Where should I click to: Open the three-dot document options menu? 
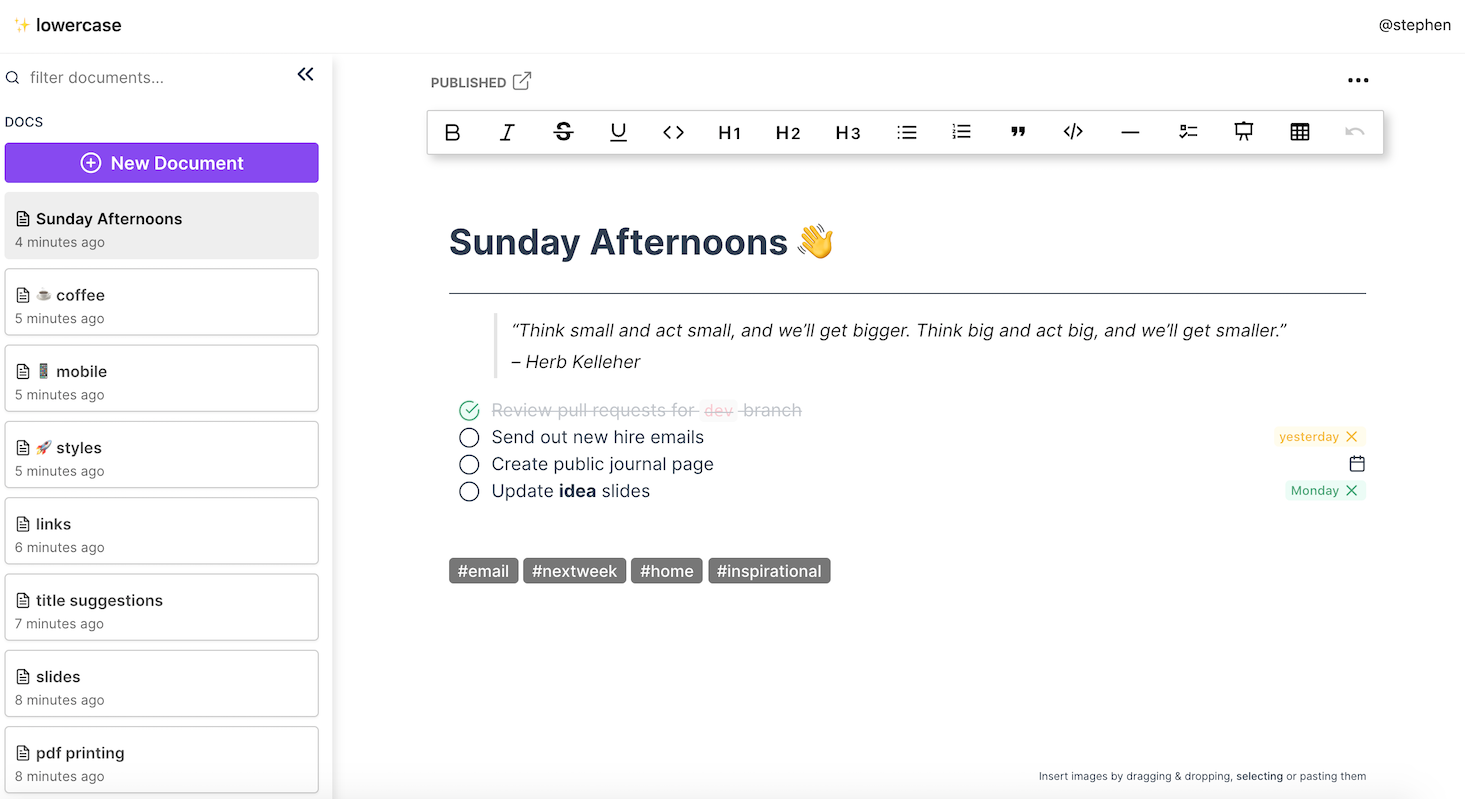(x=1357, y=81)
